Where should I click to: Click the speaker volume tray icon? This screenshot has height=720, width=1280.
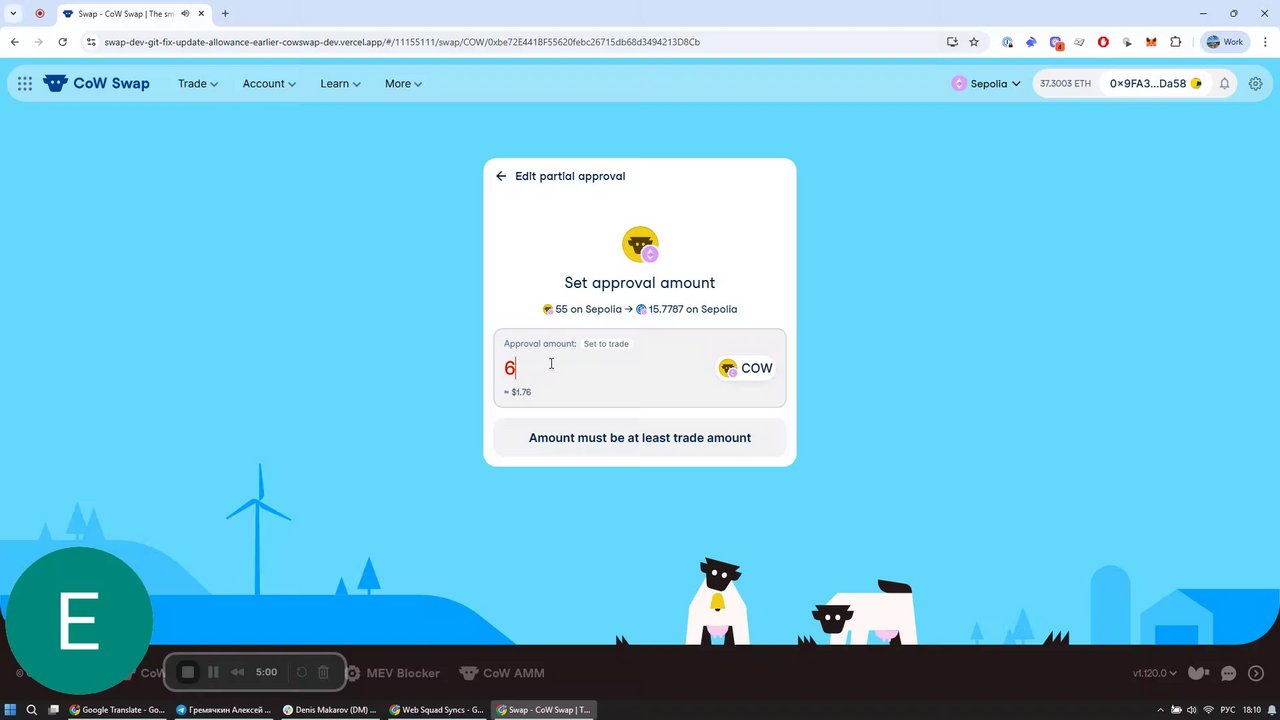(x=1191, y=710)
